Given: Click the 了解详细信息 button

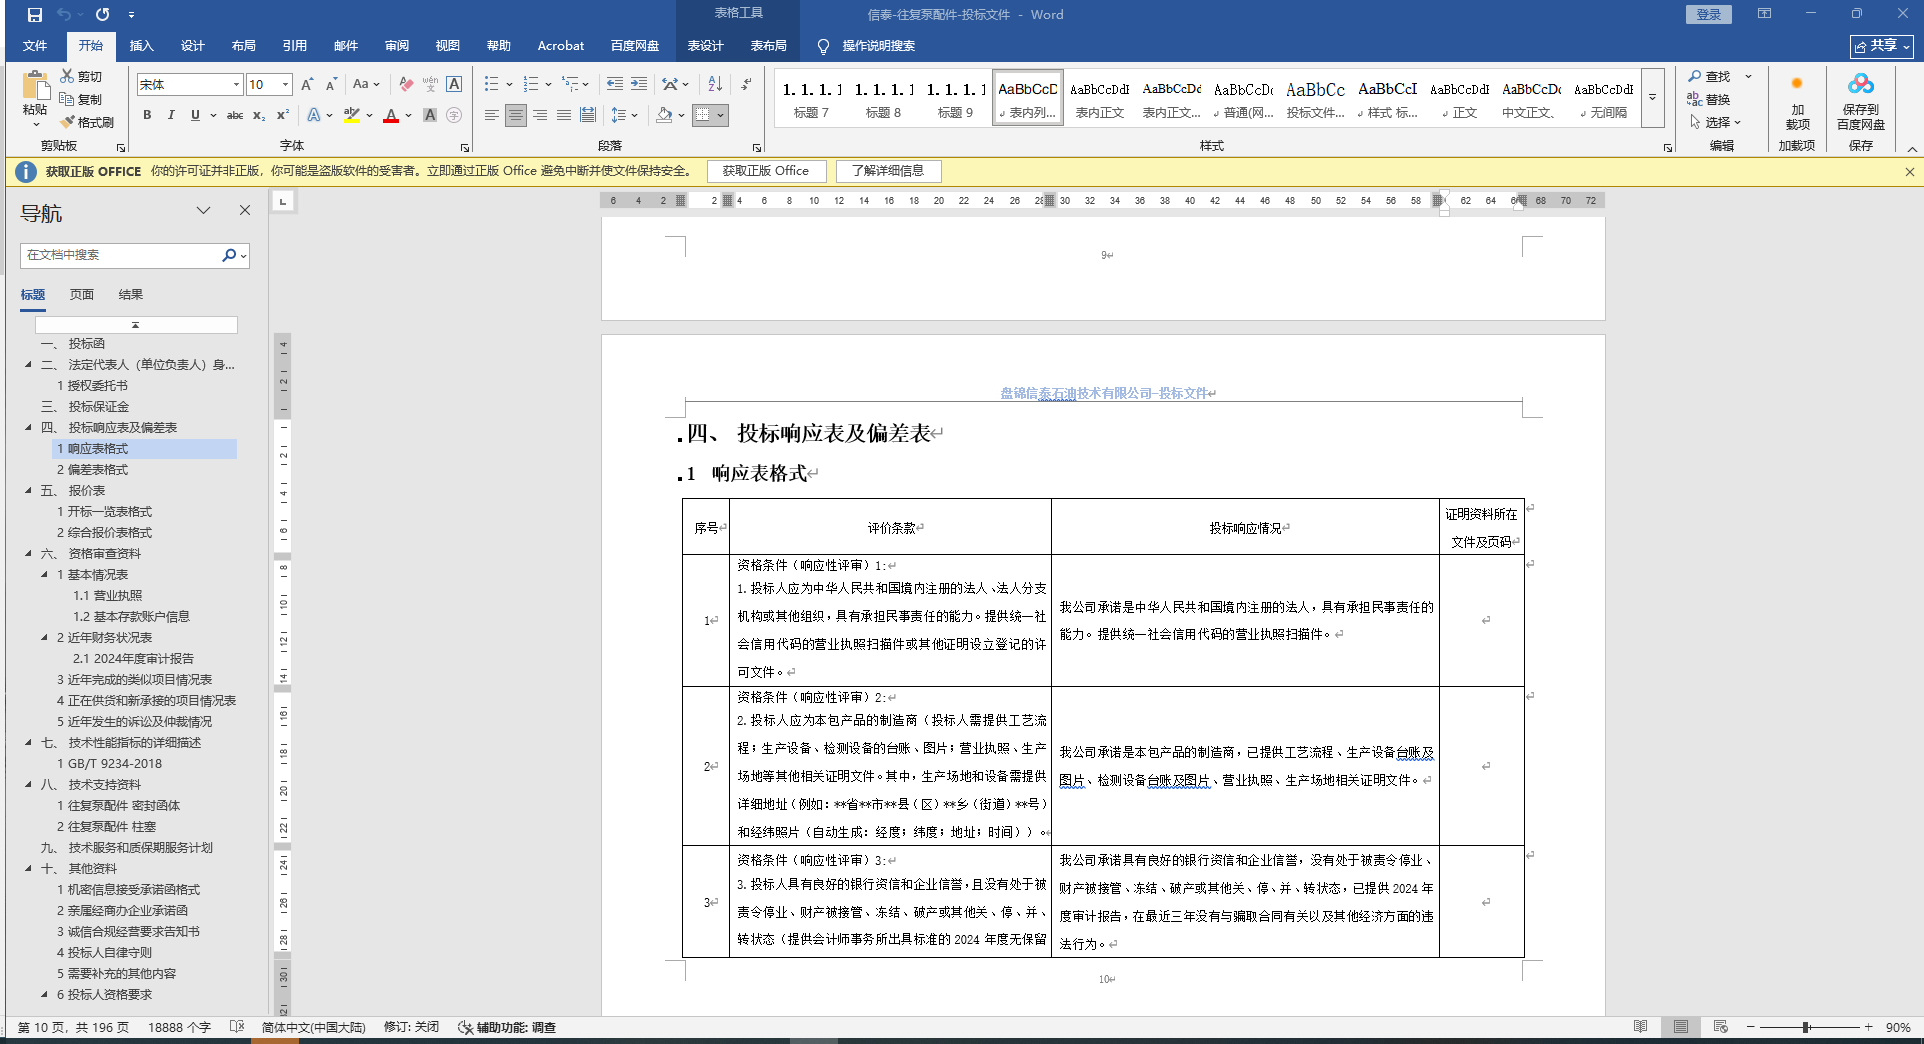Looking at the screenshot, I should [x=887, y=171].
